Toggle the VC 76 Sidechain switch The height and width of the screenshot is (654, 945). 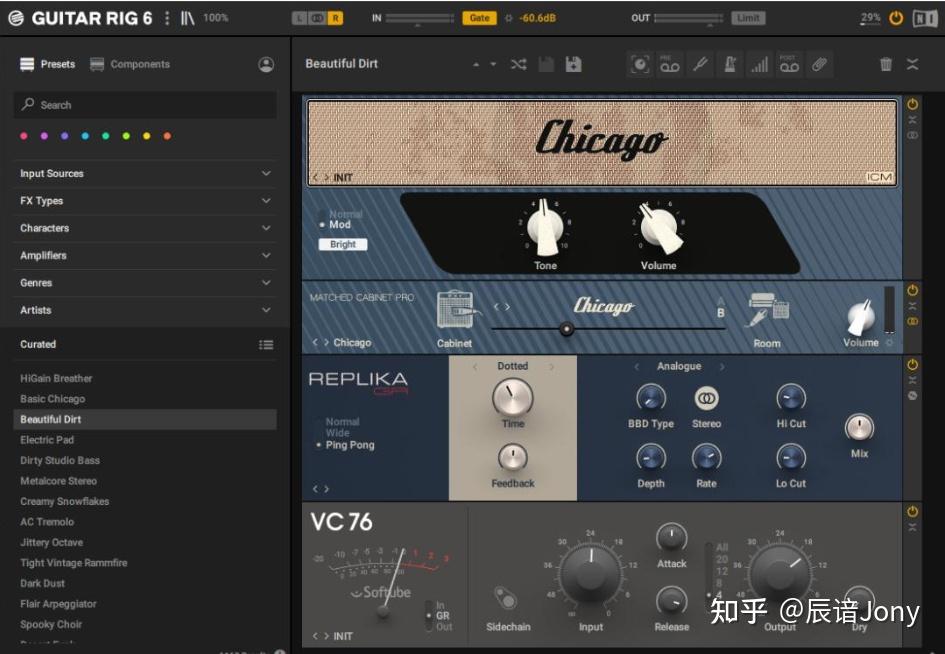click(x=505, y=598)
